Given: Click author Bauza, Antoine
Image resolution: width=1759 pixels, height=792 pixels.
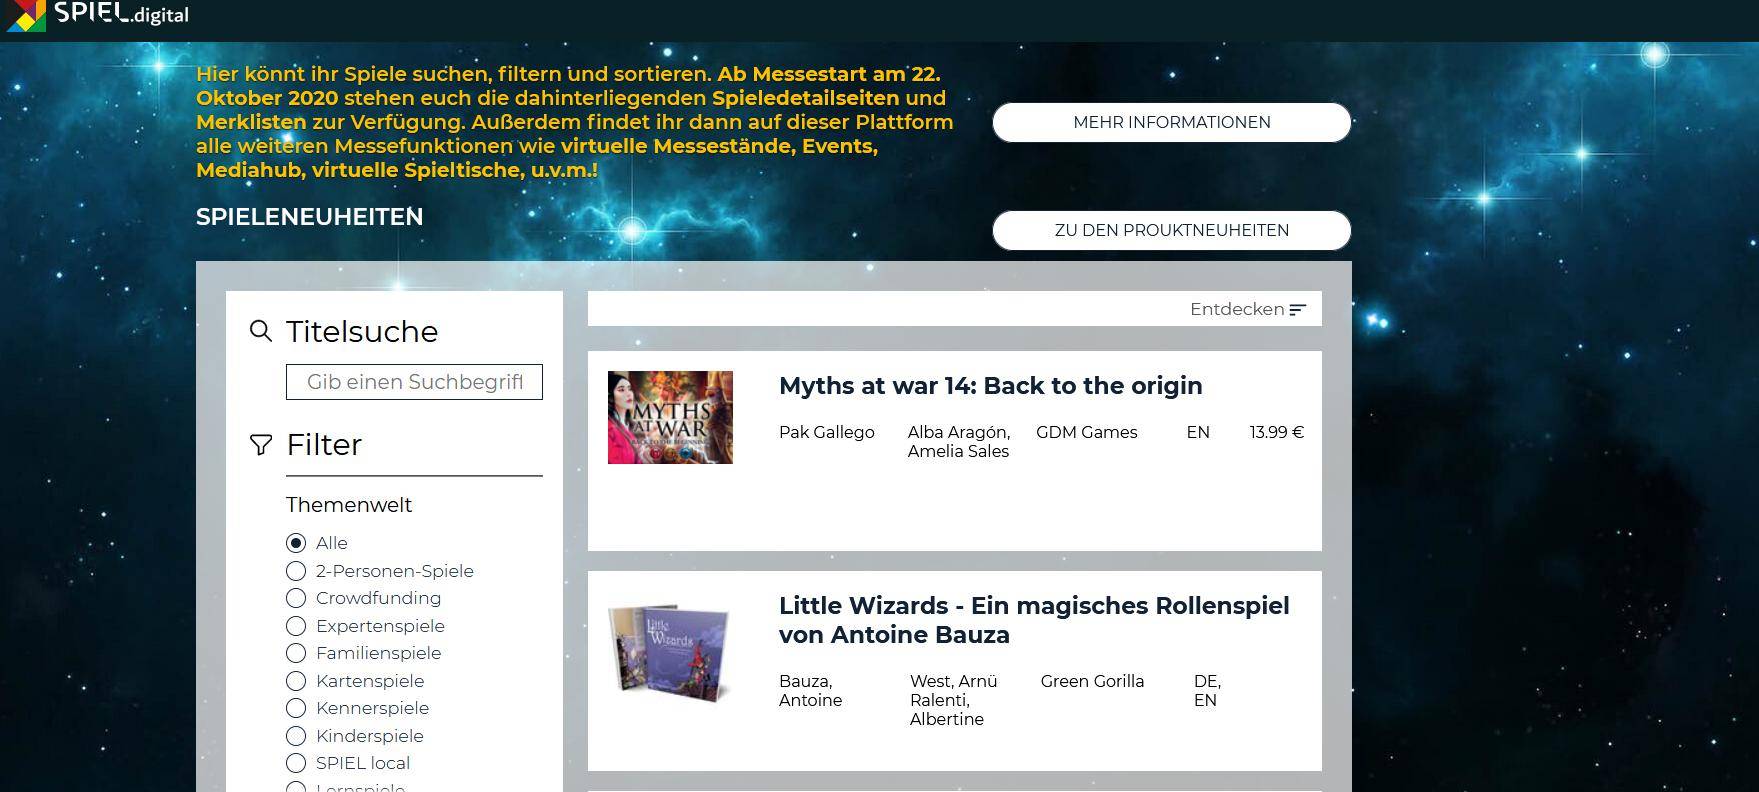Looking at the screenshot, I should coord(811,691).
